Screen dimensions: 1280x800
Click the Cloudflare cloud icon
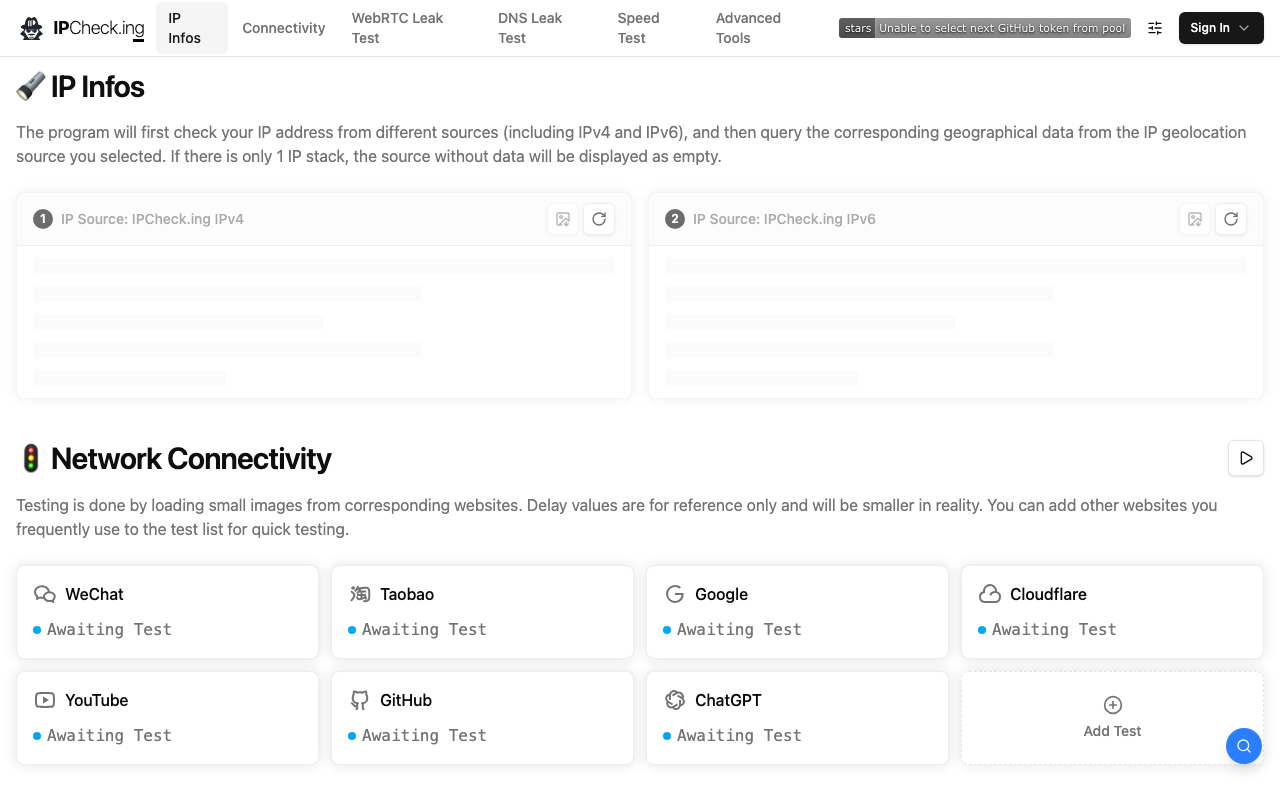[990, 594]
